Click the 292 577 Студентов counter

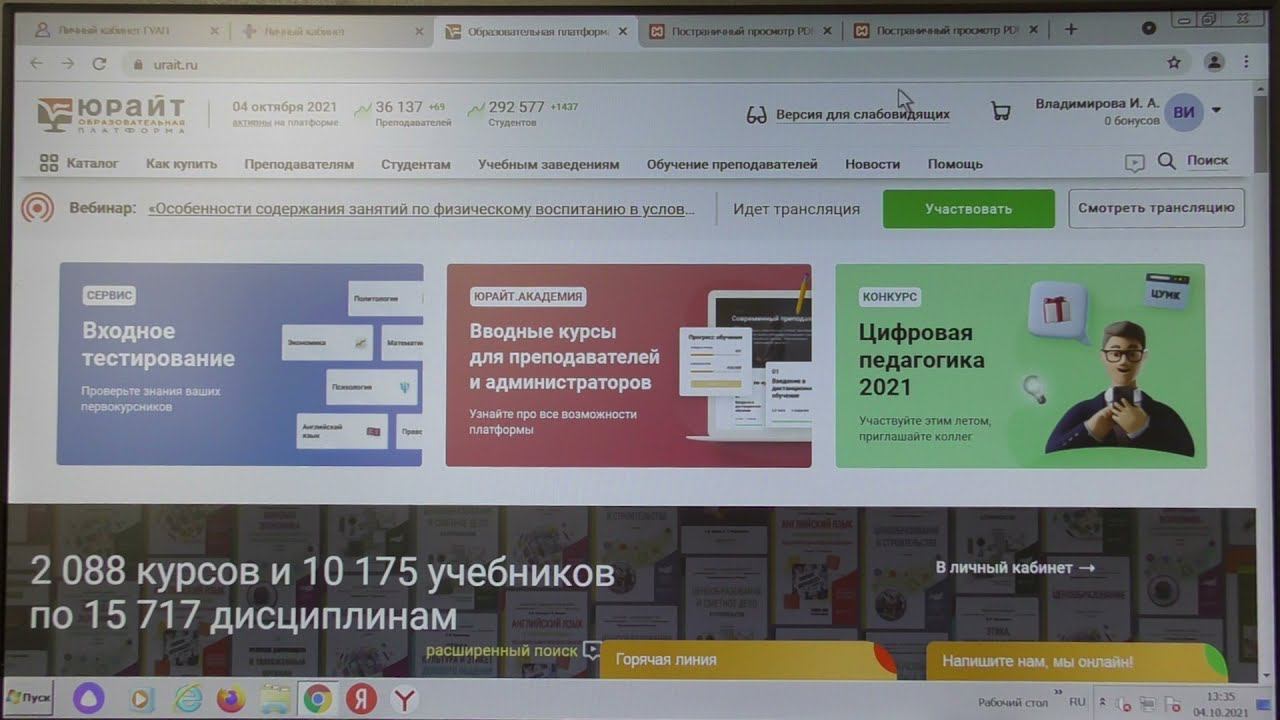click(522, 113)
